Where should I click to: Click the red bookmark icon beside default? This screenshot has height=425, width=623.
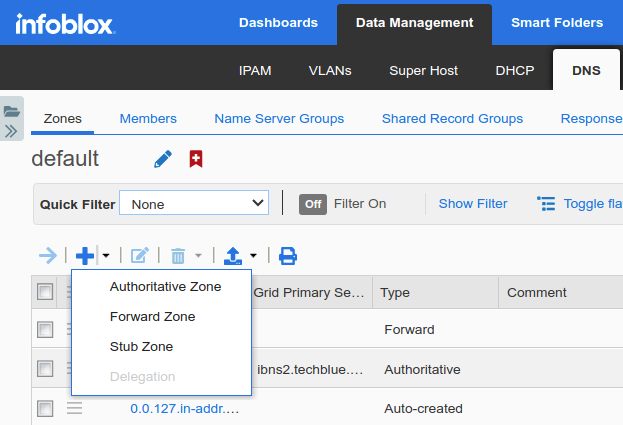pos(196,159)
